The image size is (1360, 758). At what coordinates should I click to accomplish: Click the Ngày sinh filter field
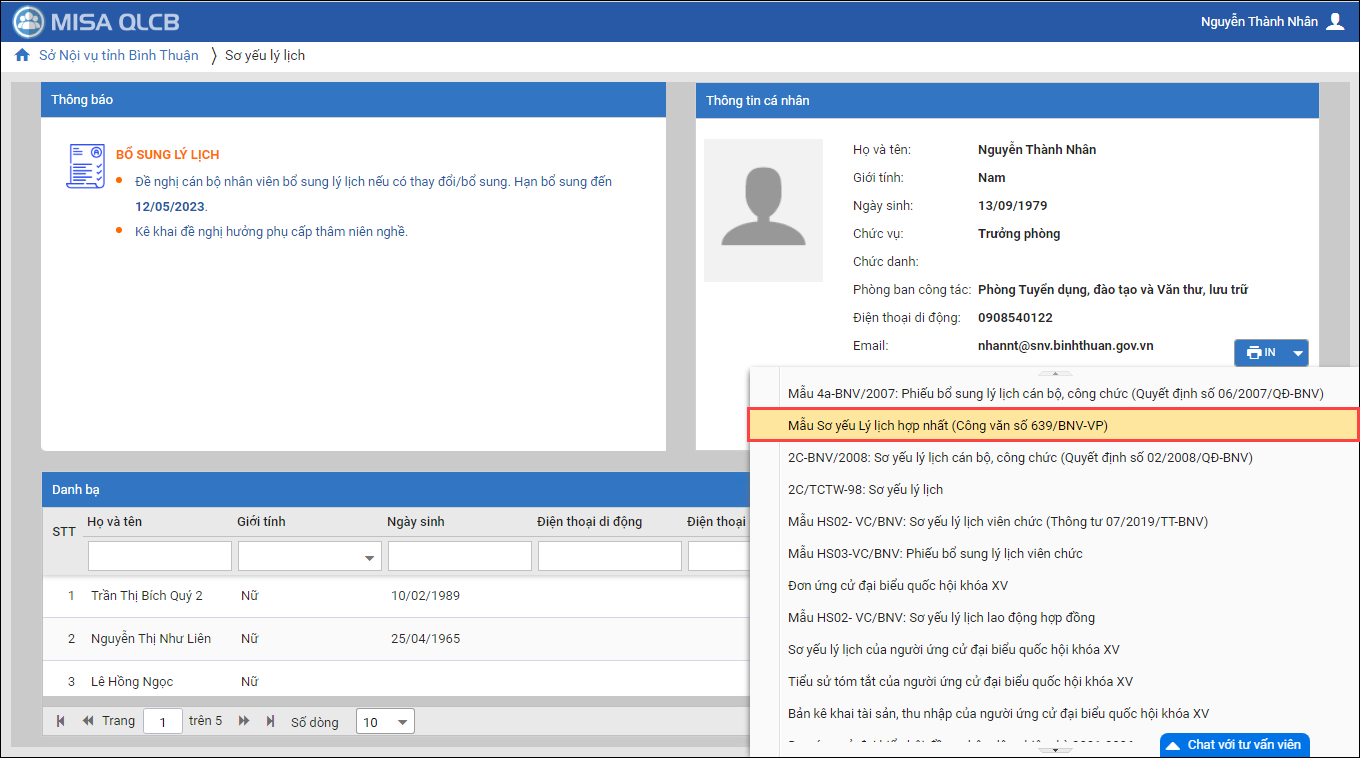pyautogui.click(x=459, y=556)
